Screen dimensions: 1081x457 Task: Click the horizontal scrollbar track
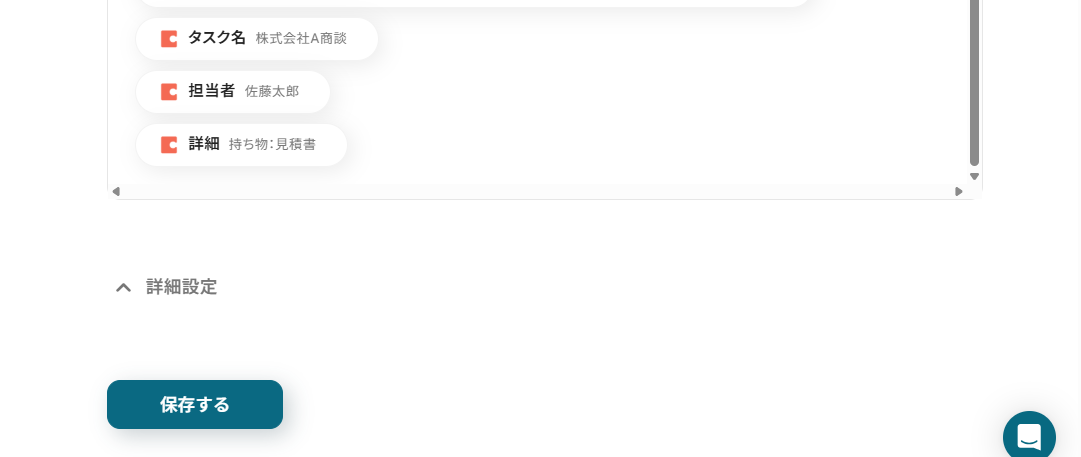coord(538,192)
